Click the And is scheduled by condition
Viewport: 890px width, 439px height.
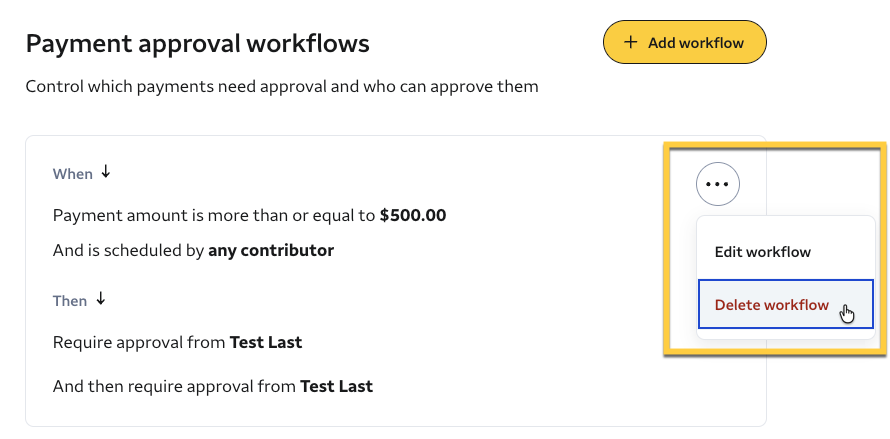click(x=129, y=250)
